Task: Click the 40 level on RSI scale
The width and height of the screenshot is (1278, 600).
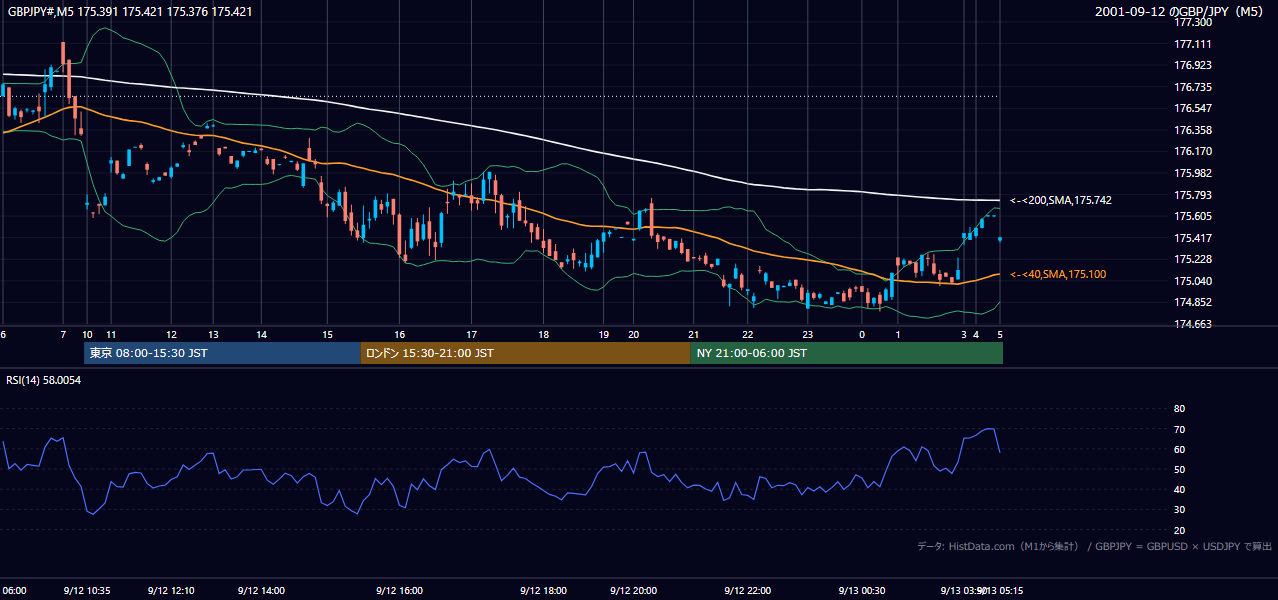Action: tap(1179, 490)
